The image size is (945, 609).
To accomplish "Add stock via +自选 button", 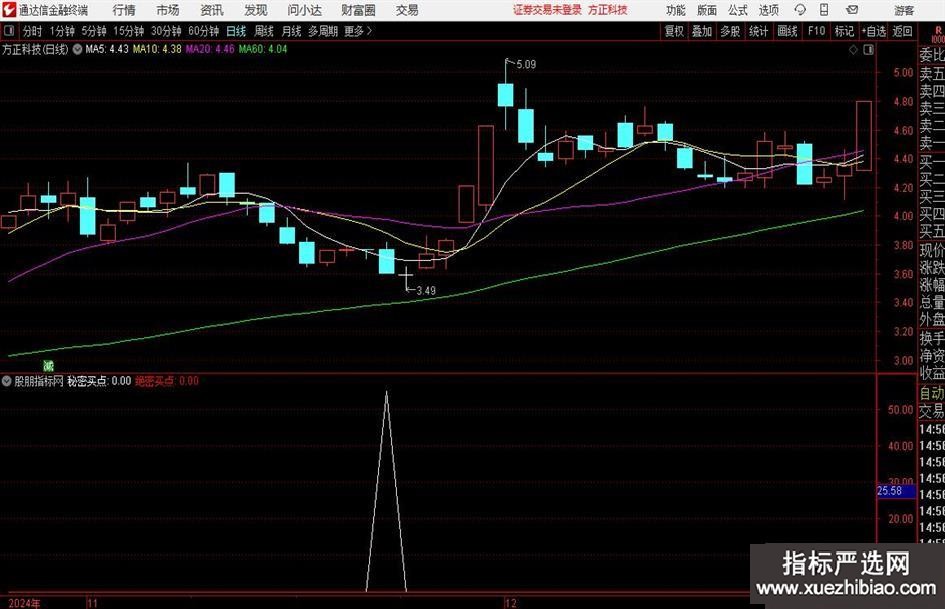I will pyautogui.click(x=874, y=31).
